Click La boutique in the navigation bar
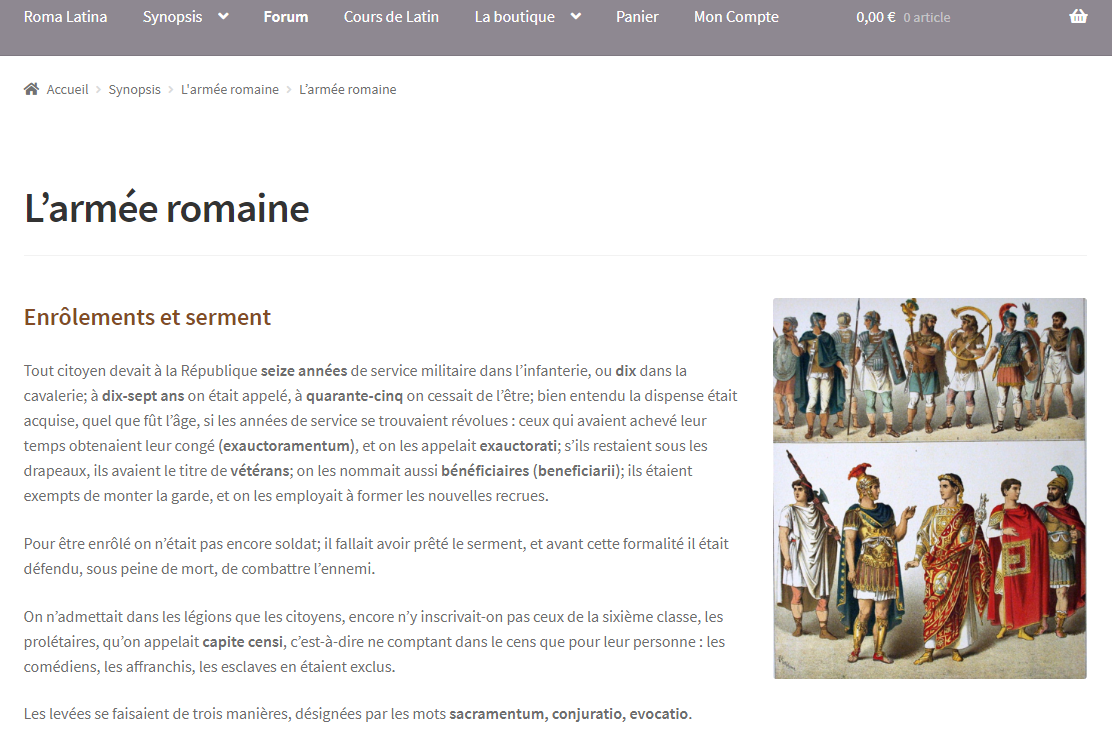The width and height of the screenshot is (1112, 735). [x=516, y=17]
